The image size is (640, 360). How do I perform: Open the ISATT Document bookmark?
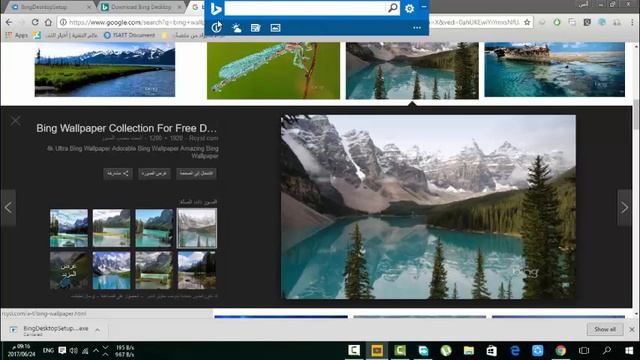click(130, 36)
